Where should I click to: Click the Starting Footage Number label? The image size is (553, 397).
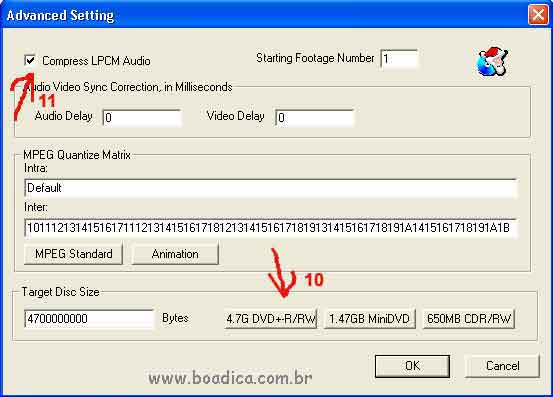315,58
